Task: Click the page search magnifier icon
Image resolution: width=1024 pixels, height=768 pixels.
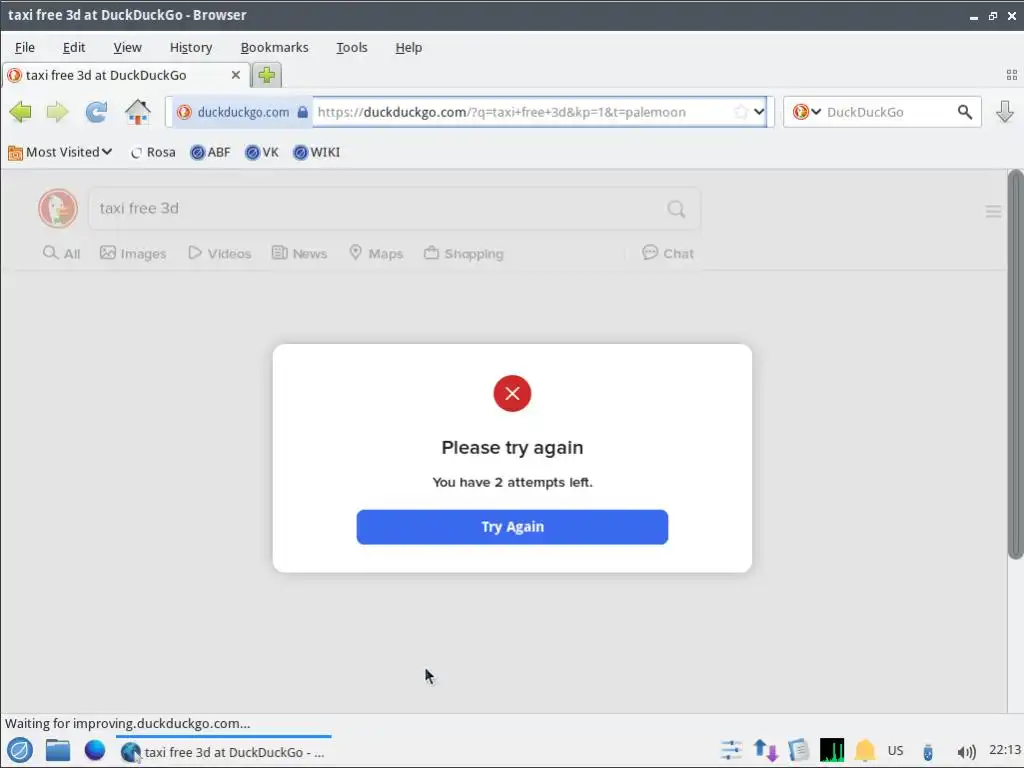Action: click(x=677, y=208)
